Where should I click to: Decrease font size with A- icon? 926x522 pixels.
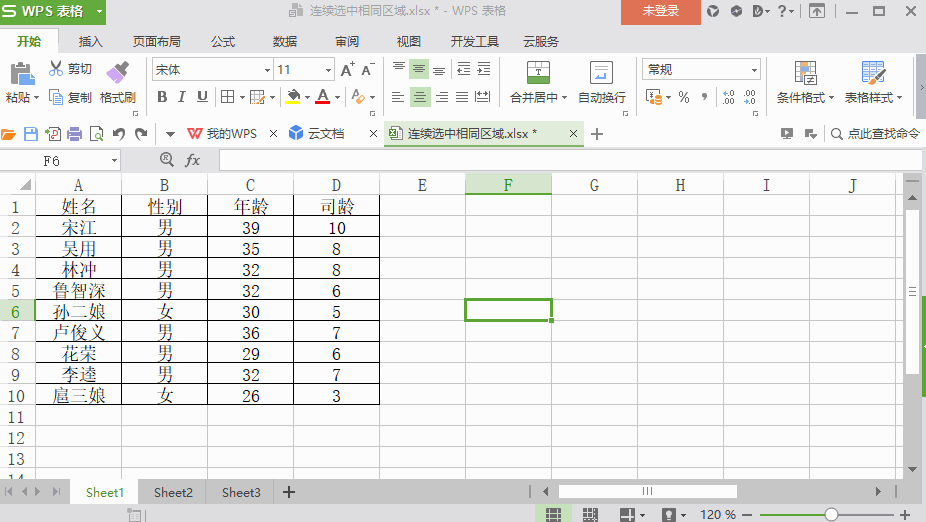point(367,70)
